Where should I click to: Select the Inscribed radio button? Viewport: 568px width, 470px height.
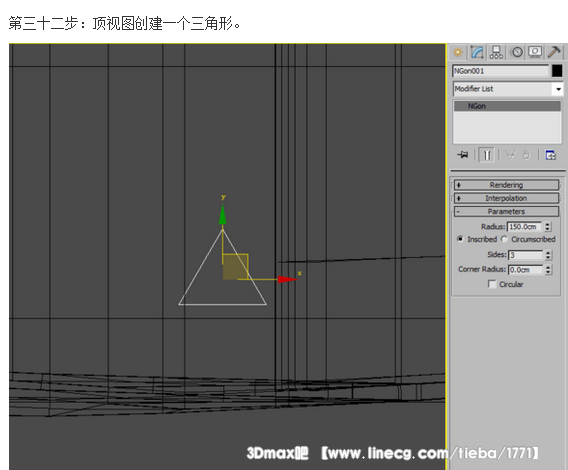click(x=460, y=239)
